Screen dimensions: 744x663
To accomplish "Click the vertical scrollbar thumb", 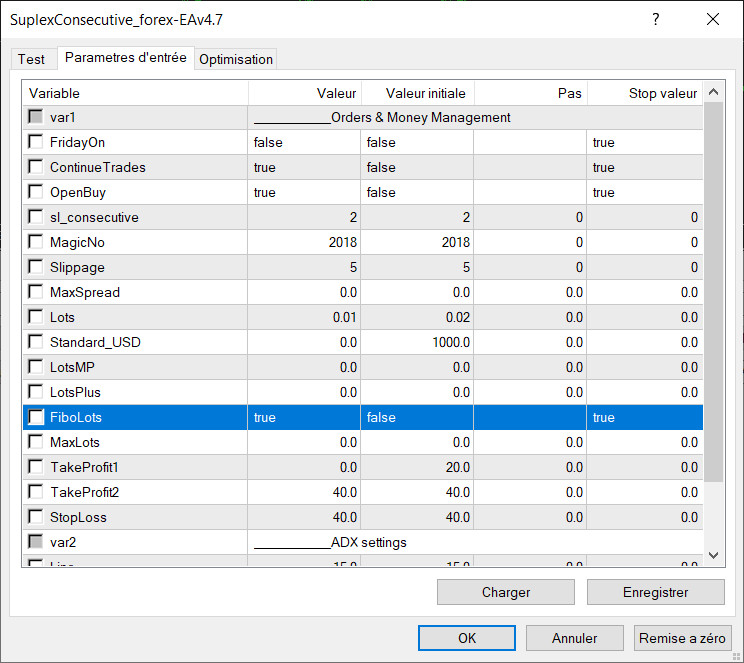I will (x=713, y=290).
